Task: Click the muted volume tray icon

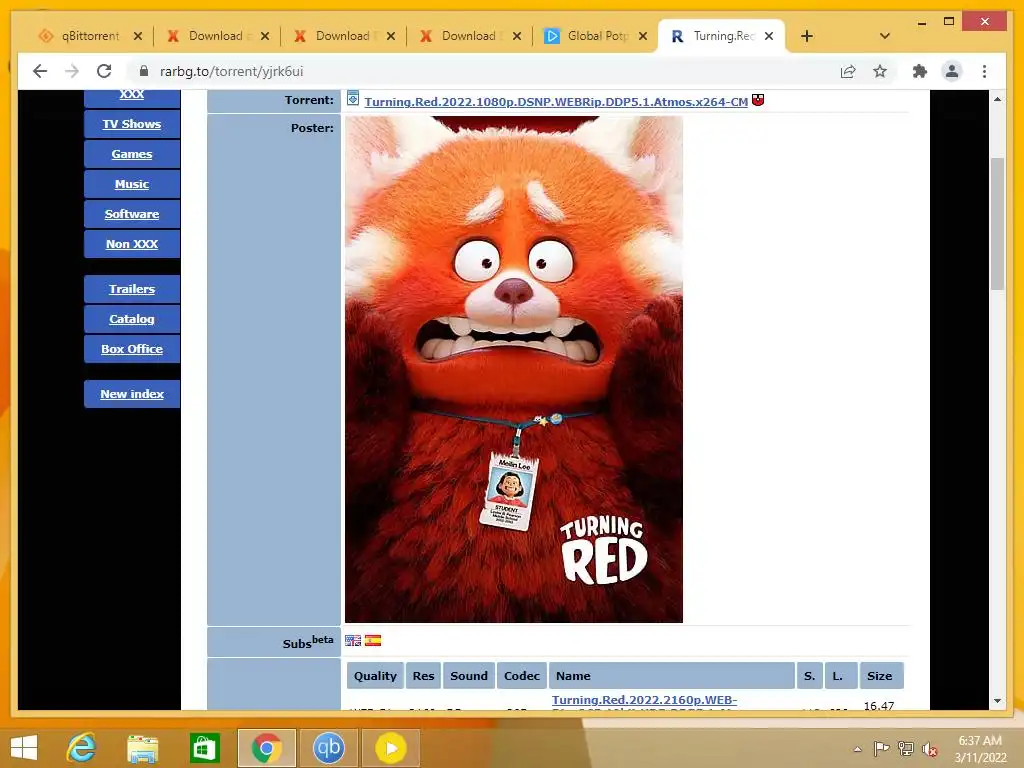Action: click(x=930, y=749)
